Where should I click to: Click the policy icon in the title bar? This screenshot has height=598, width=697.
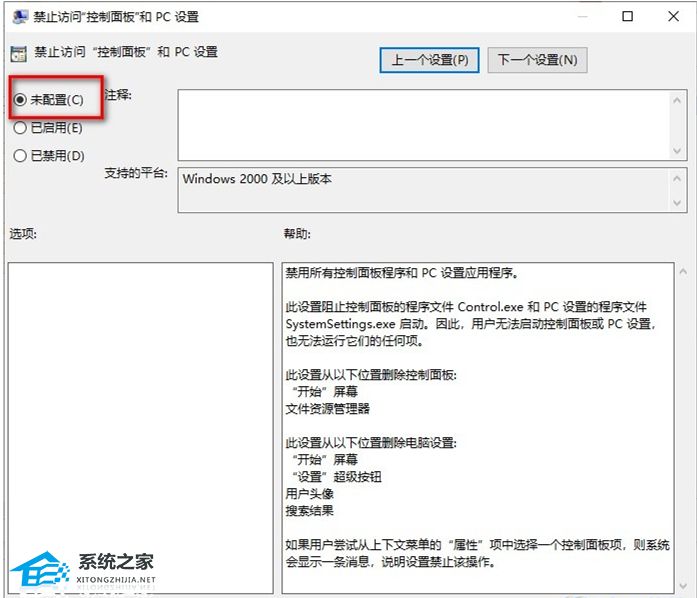(x=20, y=16)
